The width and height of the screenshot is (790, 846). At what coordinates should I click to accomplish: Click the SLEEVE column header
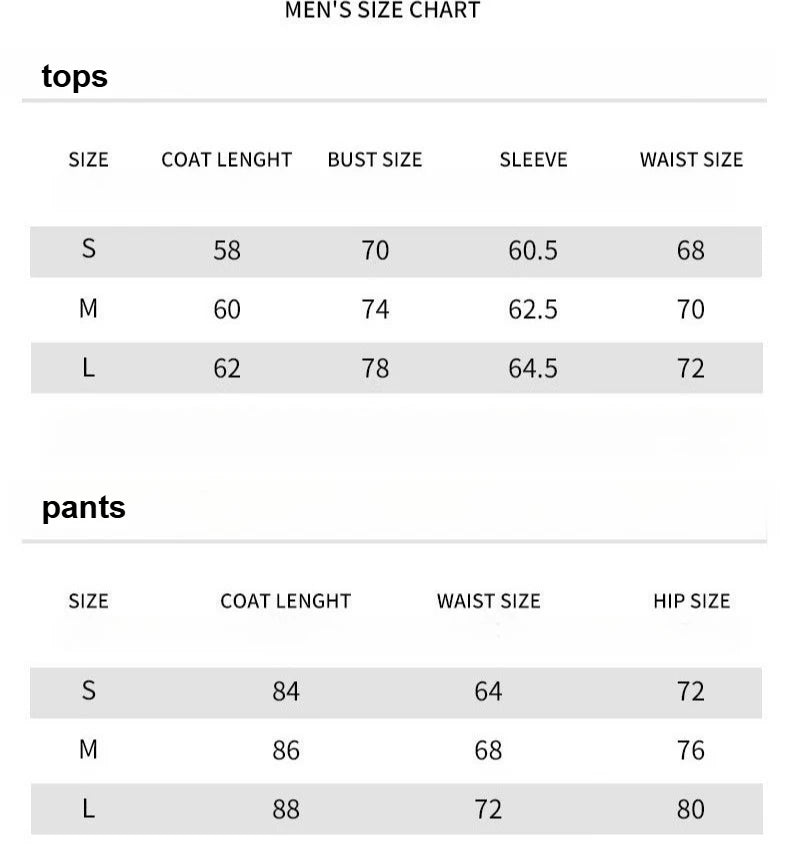click(x=533, y=160)
